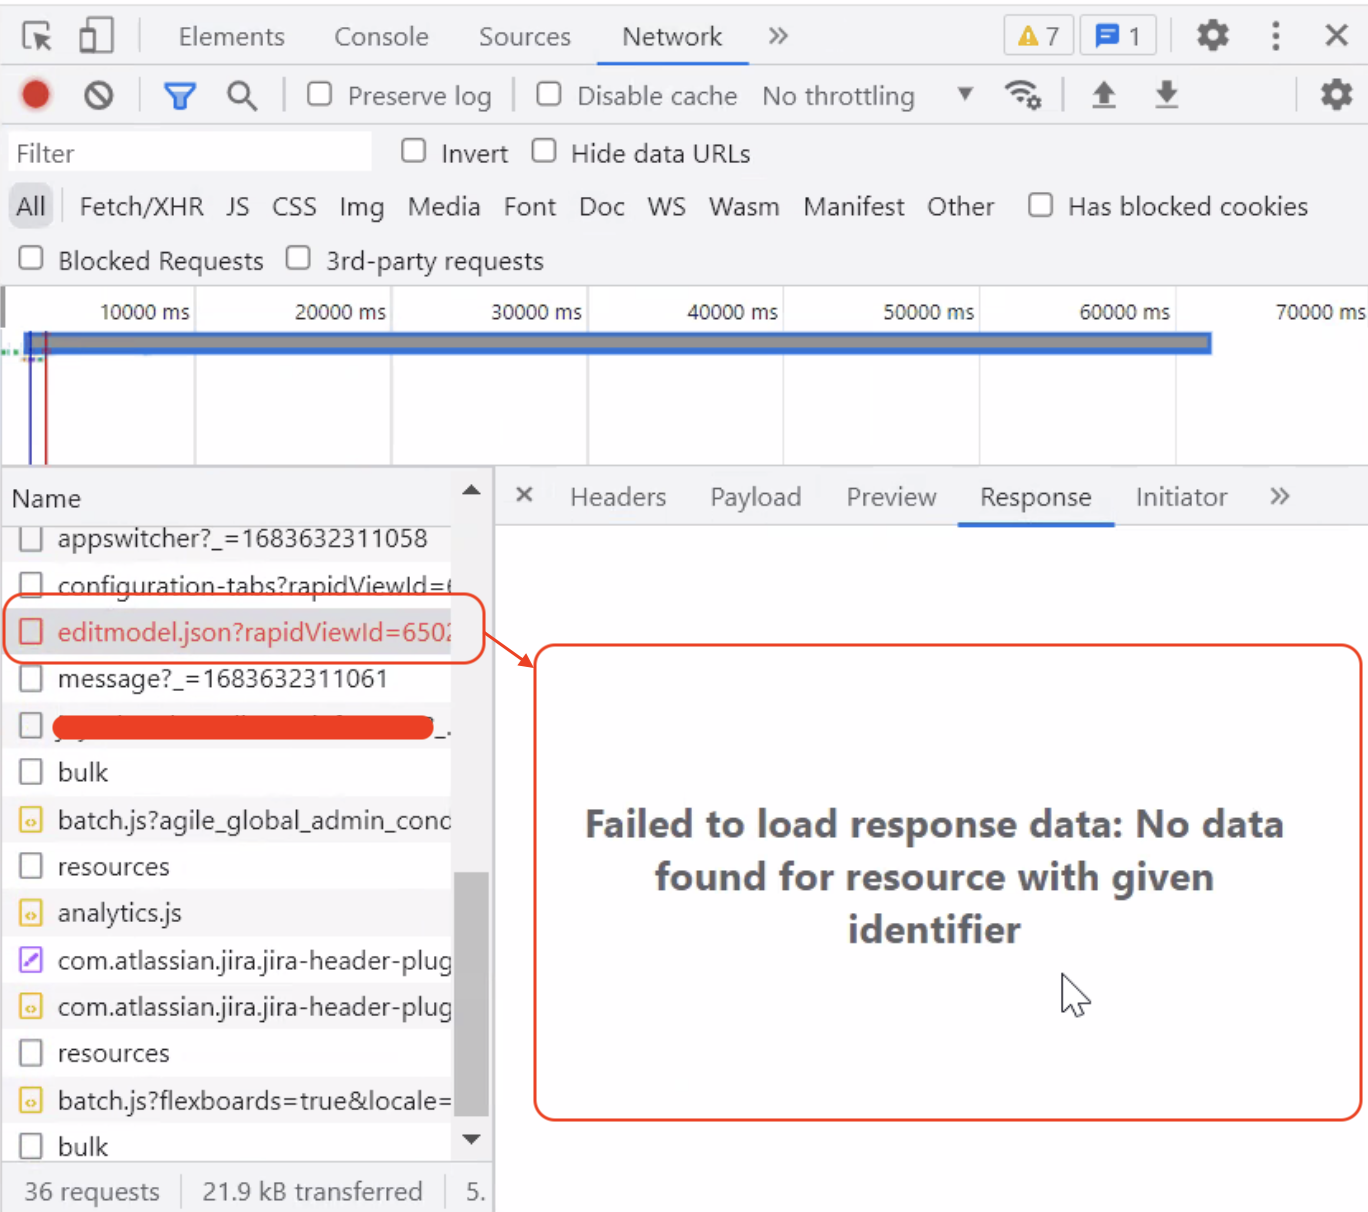The image size is (1368, 1212).
Task: Click the export HAR download icon
Action: pyautogui.click(x=1166, y=96)
